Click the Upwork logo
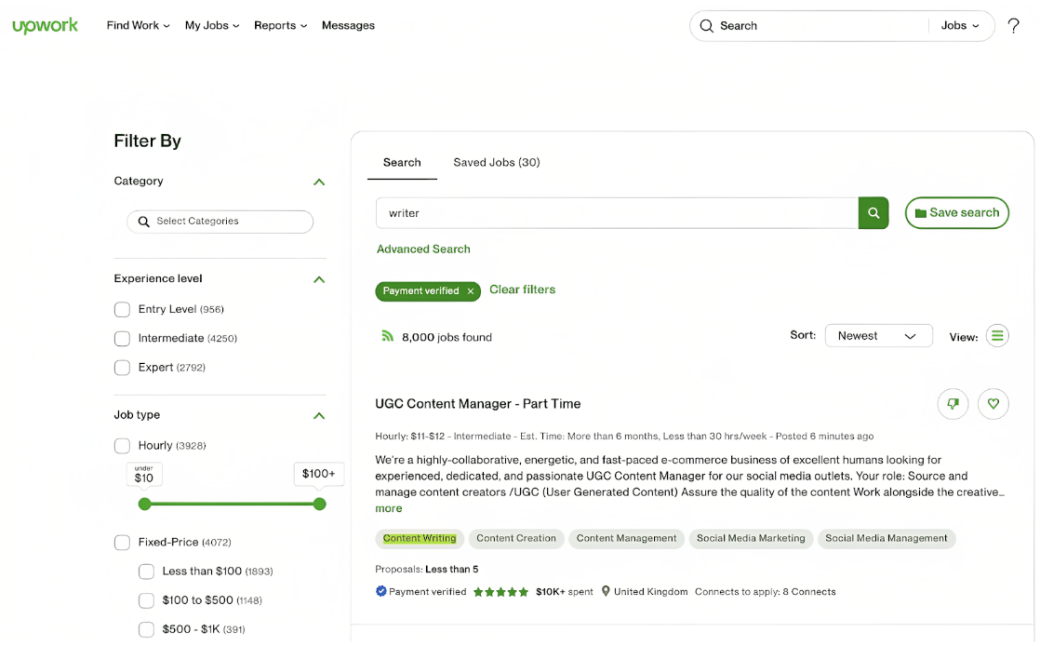 pos(45,25)
